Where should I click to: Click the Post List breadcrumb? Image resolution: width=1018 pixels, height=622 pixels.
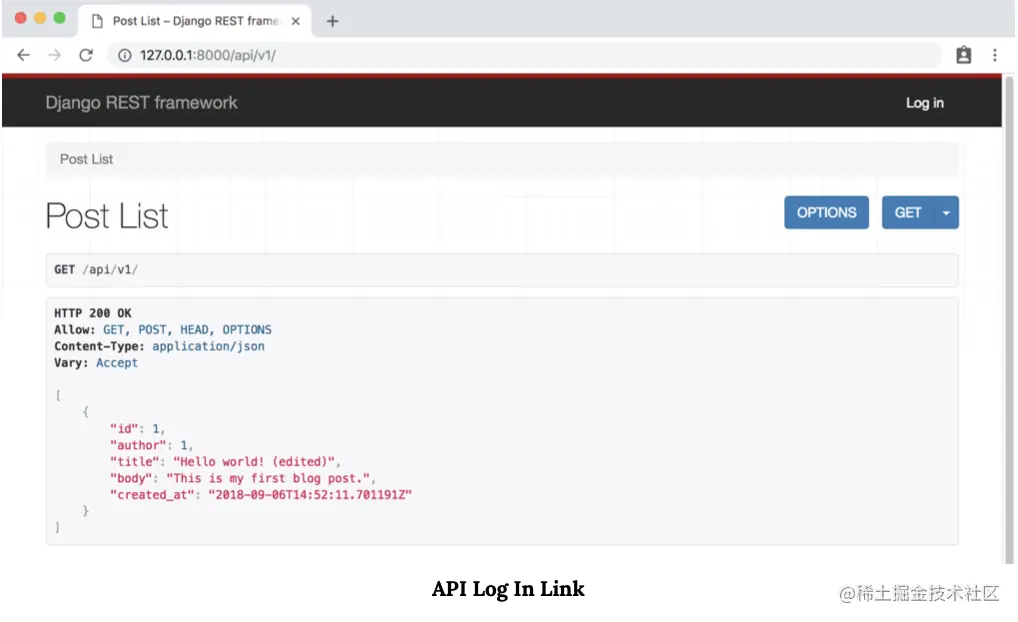coord(86,159)
